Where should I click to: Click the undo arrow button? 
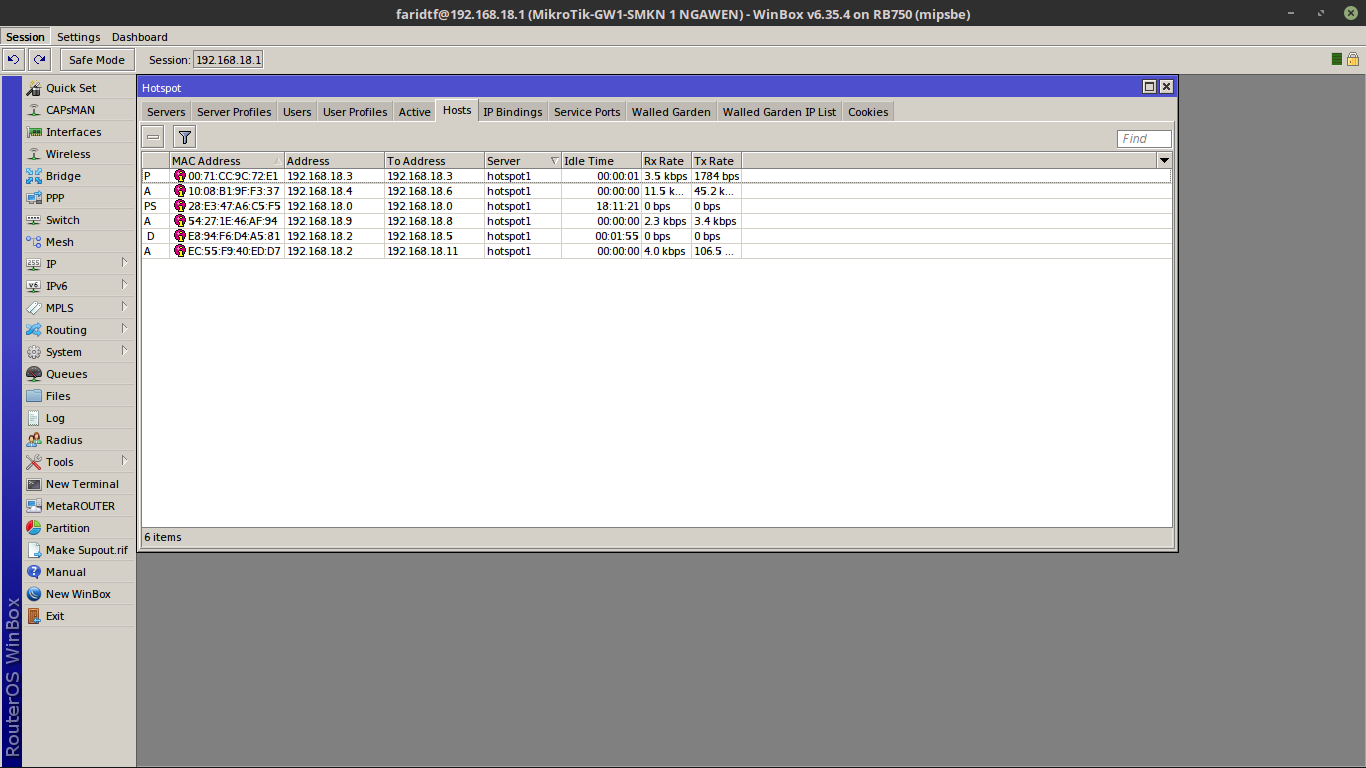coord(13,60)
